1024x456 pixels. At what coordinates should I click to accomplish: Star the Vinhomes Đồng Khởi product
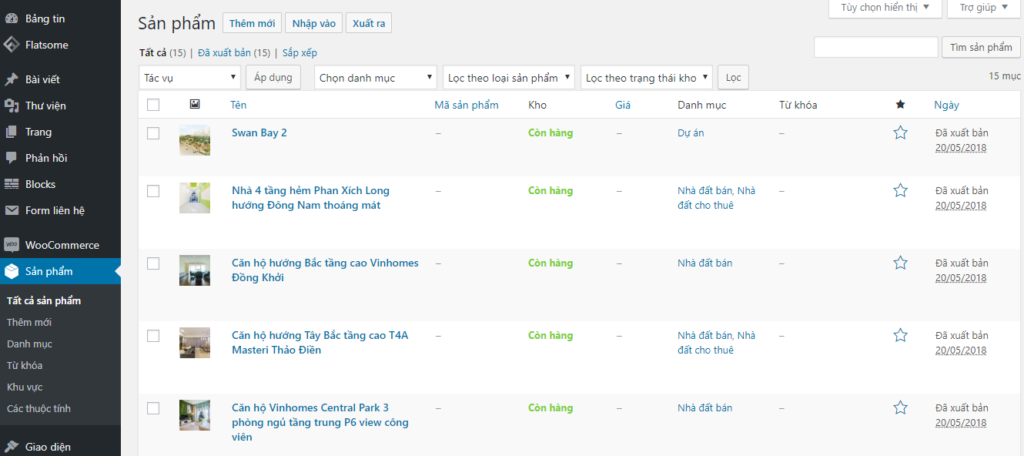click(x=900, y=263)
